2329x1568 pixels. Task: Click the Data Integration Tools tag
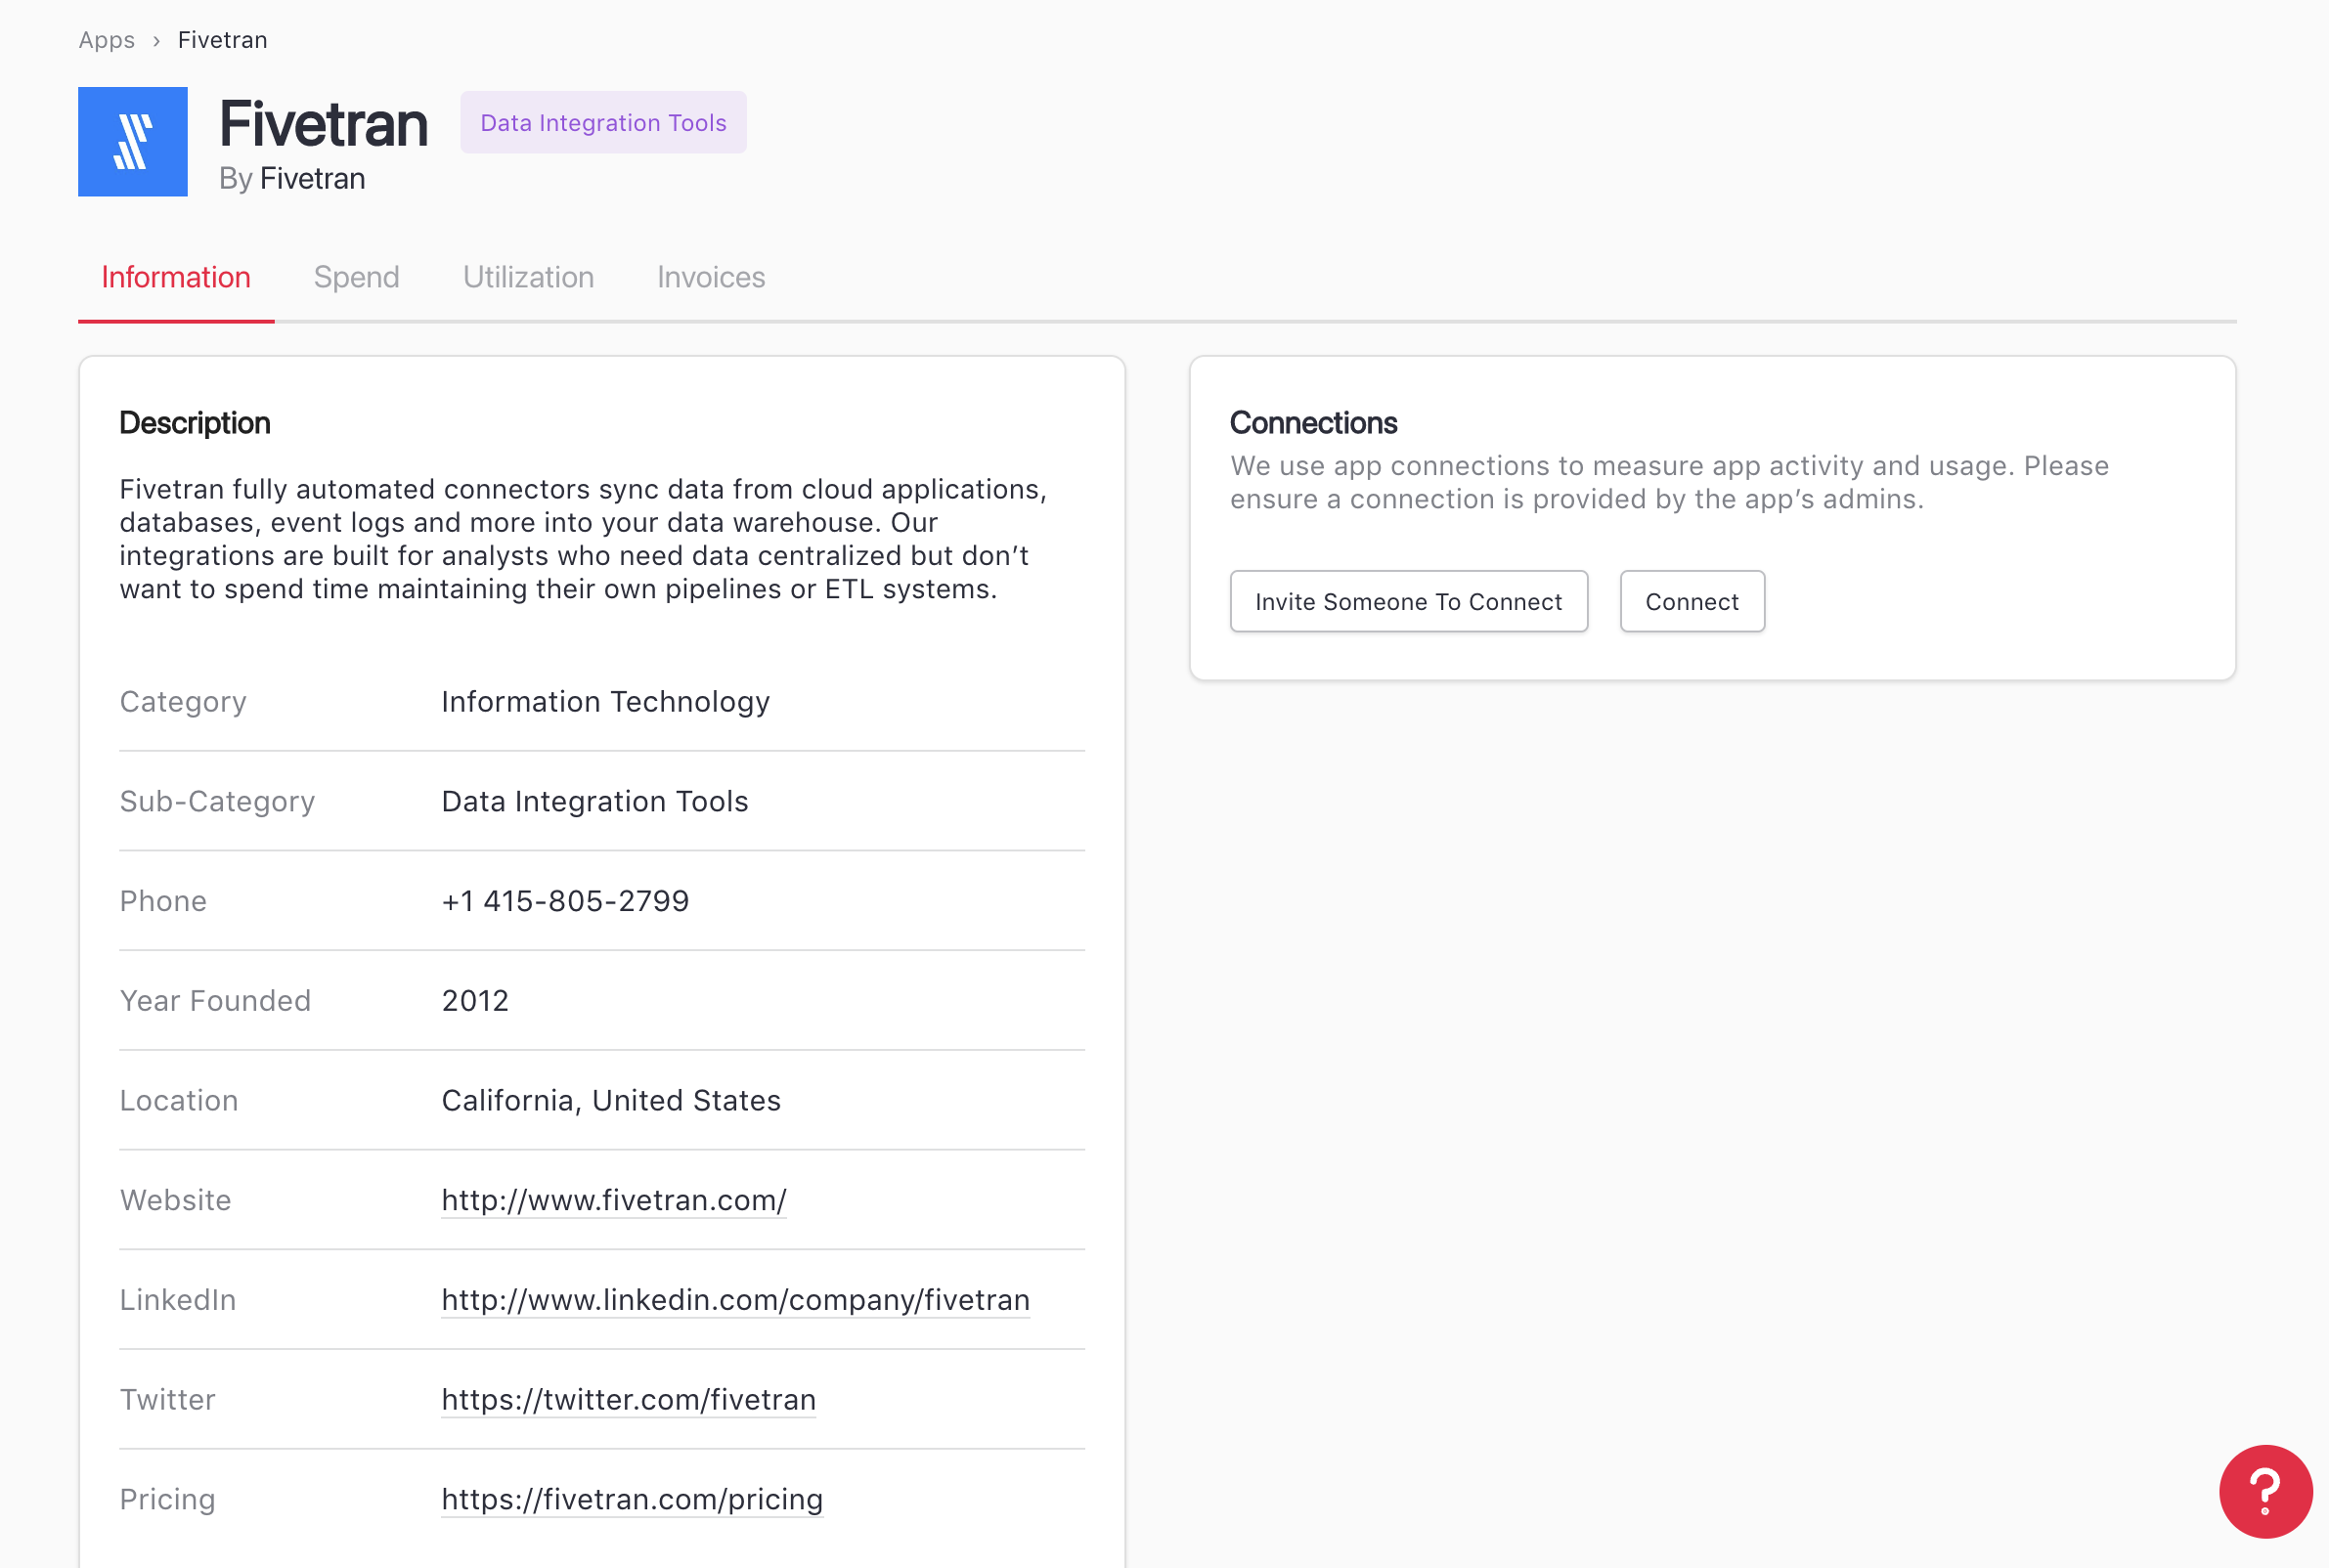click(603, 123)
